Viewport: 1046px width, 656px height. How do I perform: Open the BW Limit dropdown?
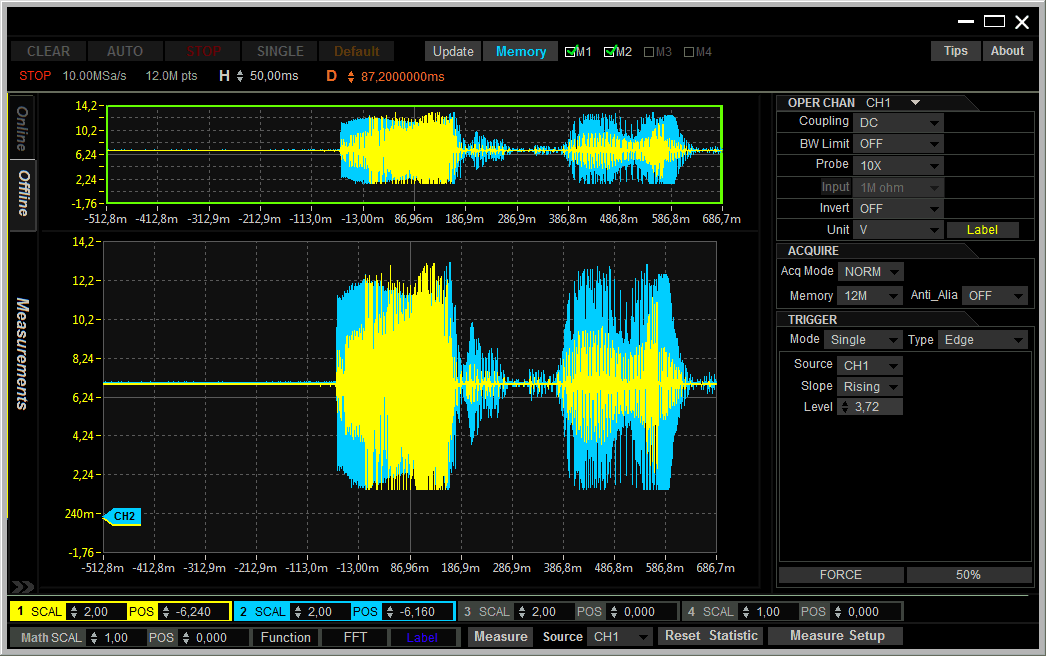pos(899,144)
